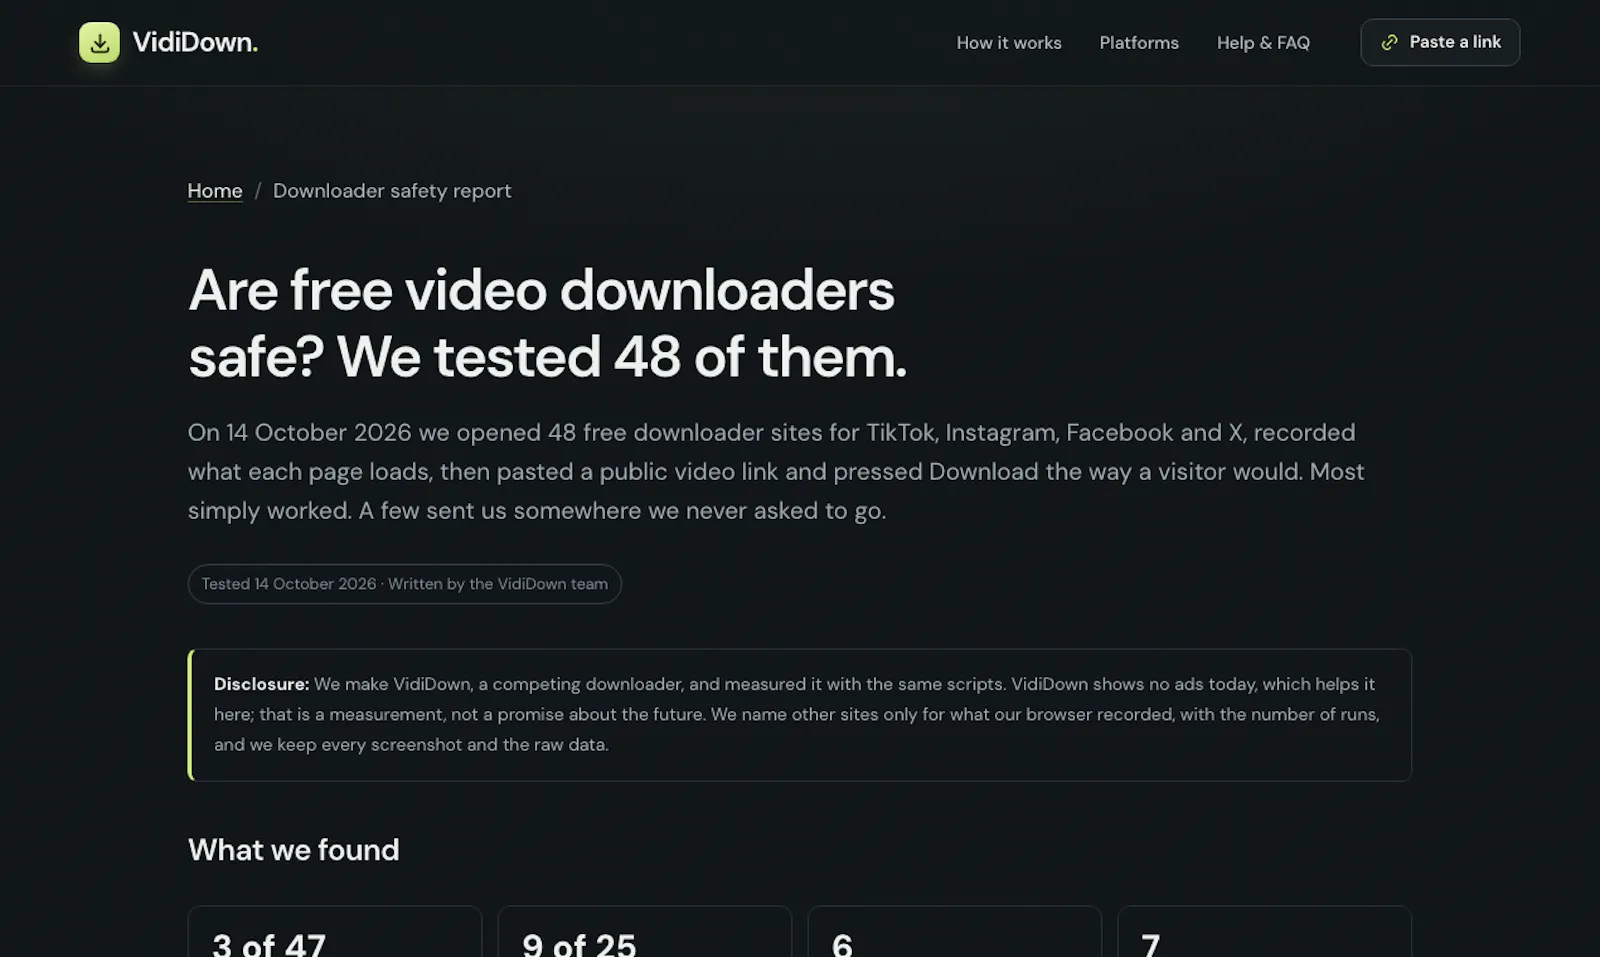Click the Downloader safety report breadcrumb text

392,190
